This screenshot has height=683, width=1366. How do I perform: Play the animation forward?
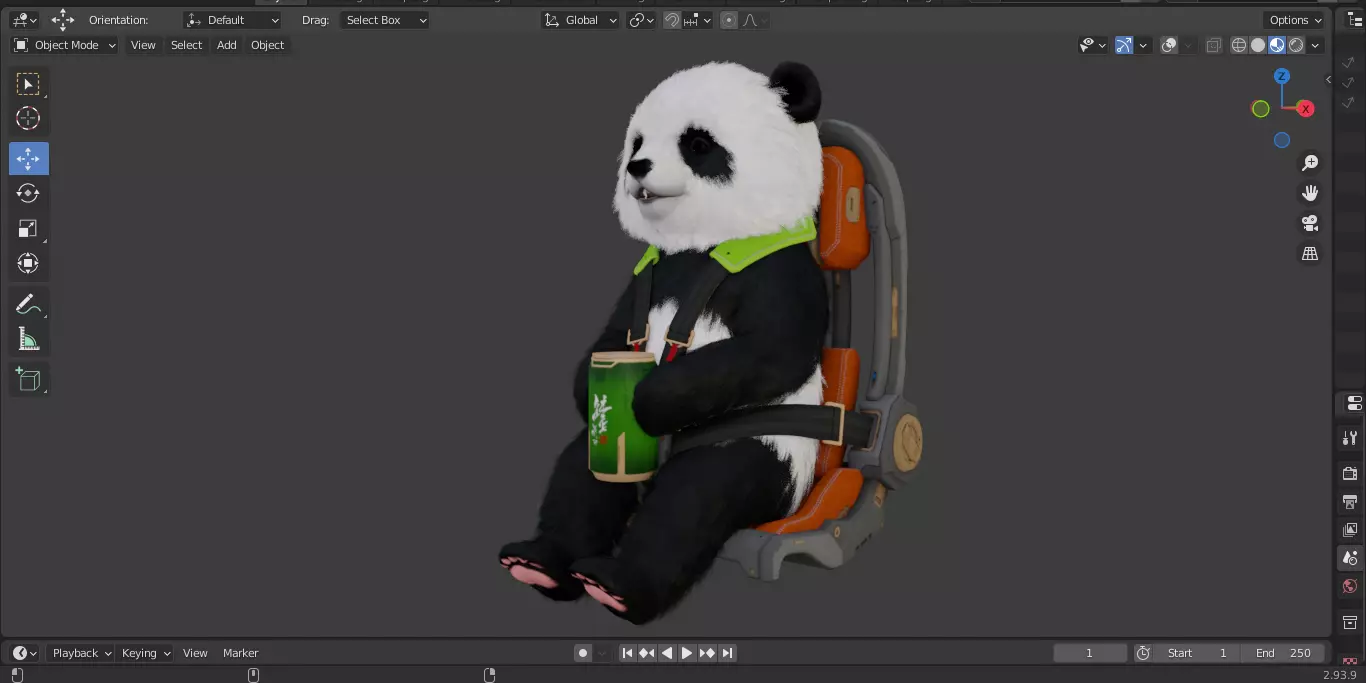[x=687, y=653]
